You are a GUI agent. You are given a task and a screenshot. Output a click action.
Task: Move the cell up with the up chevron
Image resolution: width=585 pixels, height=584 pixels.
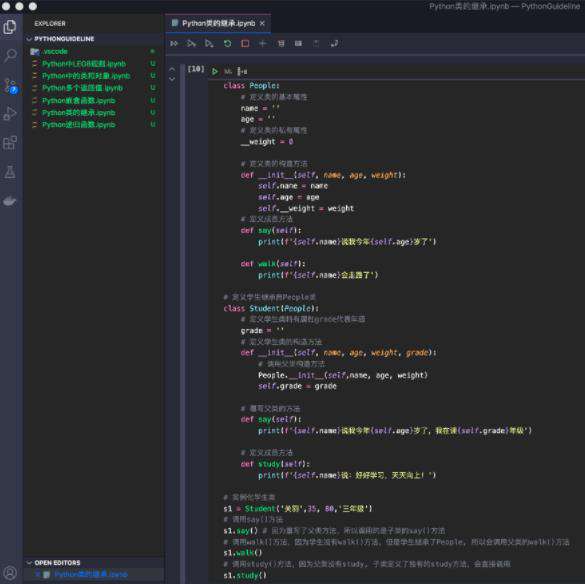point(172,69)
